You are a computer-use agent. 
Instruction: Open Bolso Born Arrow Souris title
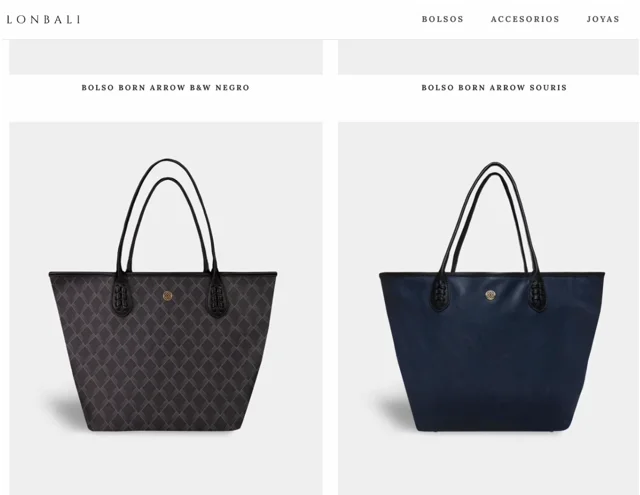[x=494, y=87]
